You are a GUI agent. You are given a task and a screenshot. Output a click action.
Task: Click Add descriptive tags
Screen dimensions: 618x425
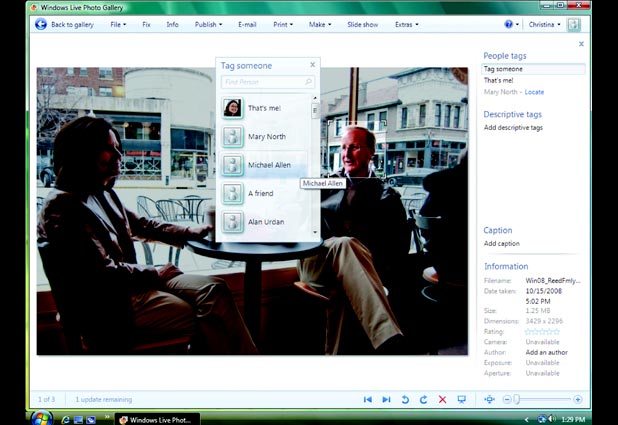tap(513, 128)
